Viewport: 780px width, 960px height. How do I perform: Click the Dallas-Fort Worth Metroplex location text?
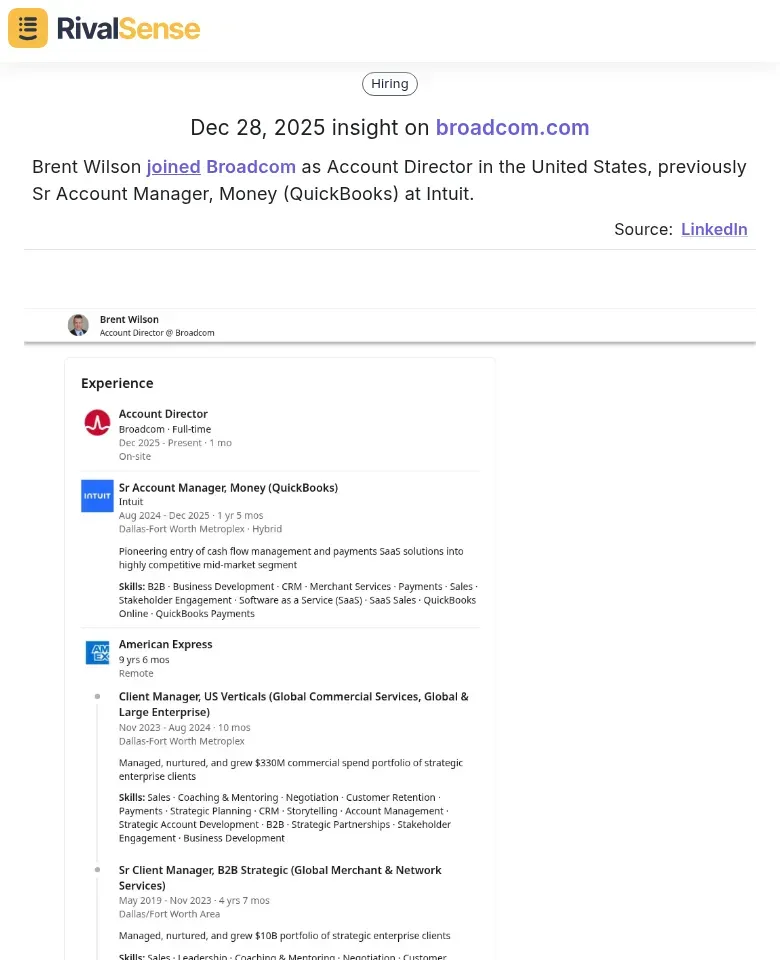tap(180, 528)
